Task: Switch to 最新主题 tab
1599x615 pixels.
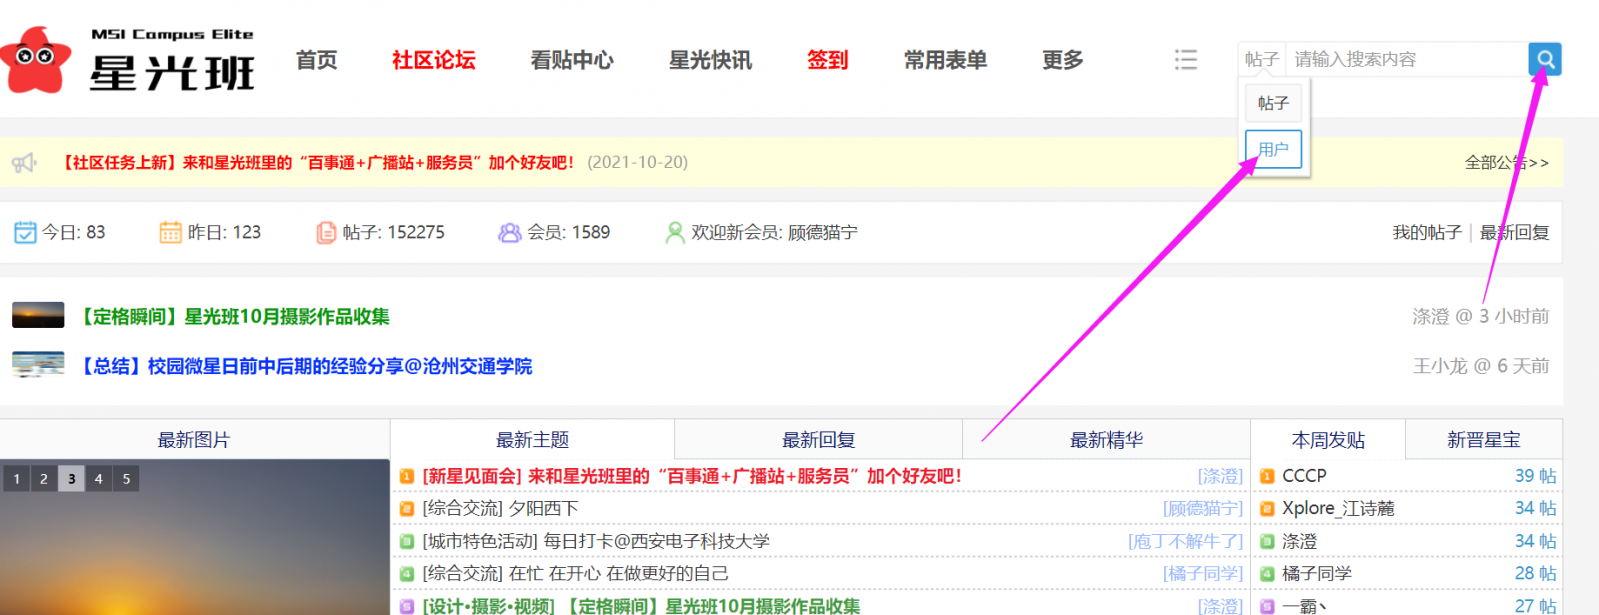Action: tap(532, 439)
